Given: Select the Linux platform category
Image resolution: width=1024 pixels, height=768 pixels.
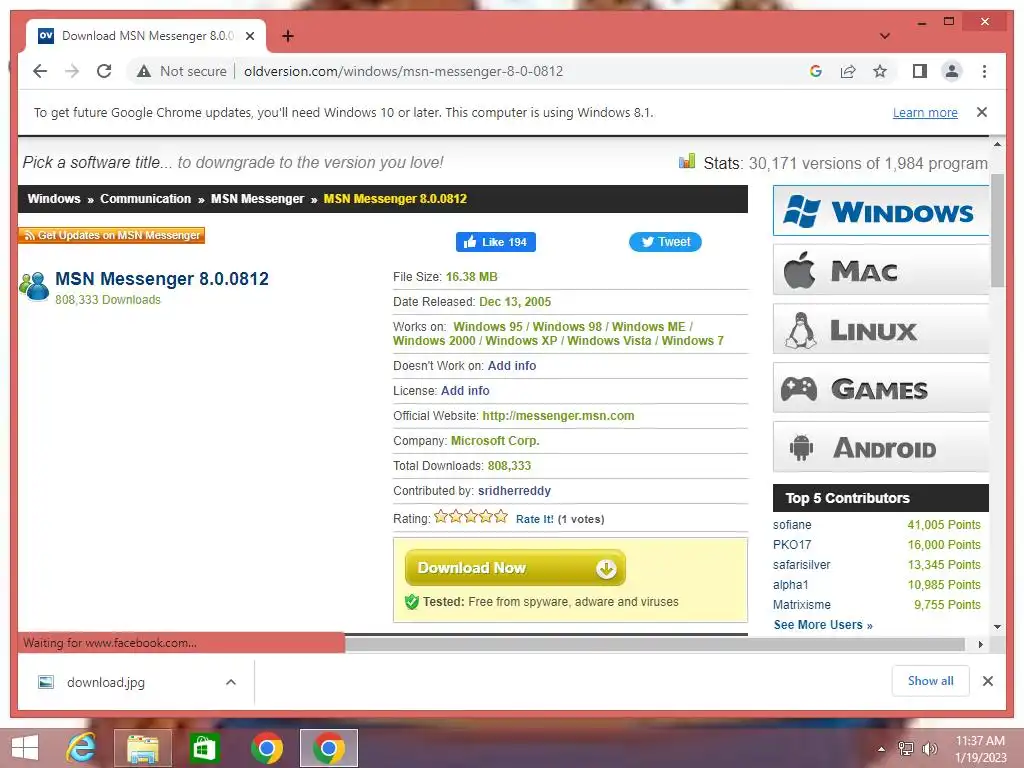Looking at the screenshot, I should coord(881,330).
